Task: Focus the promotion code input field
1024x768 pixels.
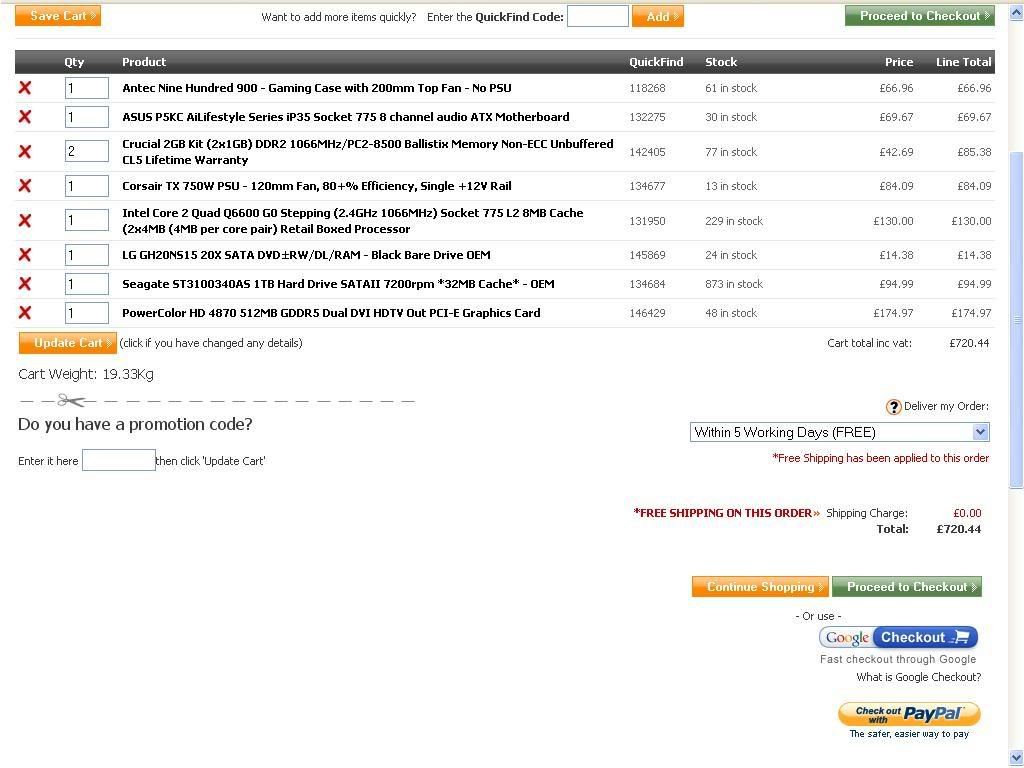Action: (x=119, y=460)
